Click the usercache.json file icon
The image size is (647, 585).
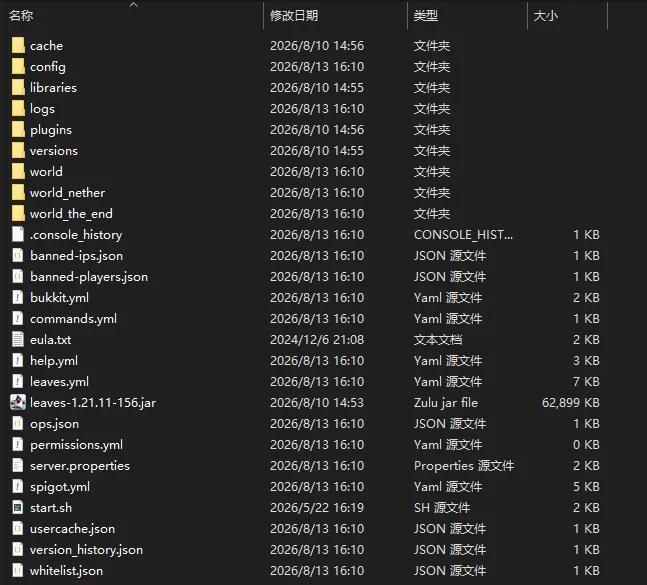pyautogui.click(x=18, y=528)
